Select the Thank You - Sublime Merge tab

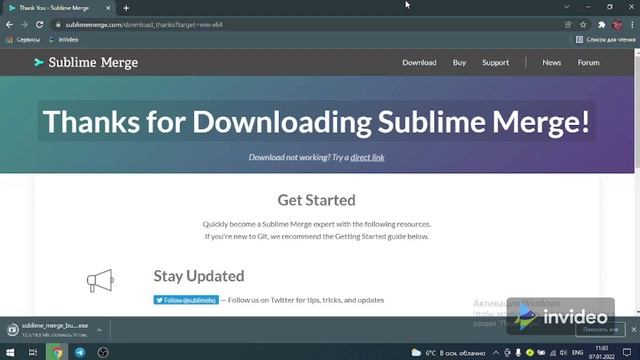(60, 8)
